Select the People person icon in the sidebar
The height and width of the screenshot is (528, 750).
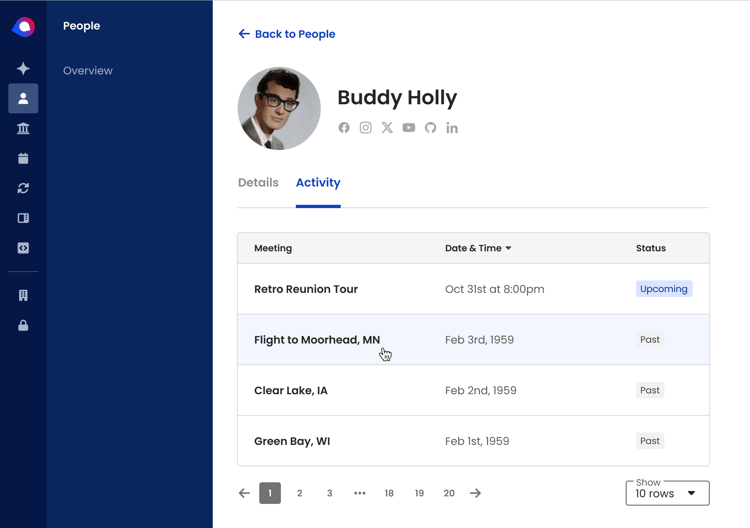click(23, 99)
